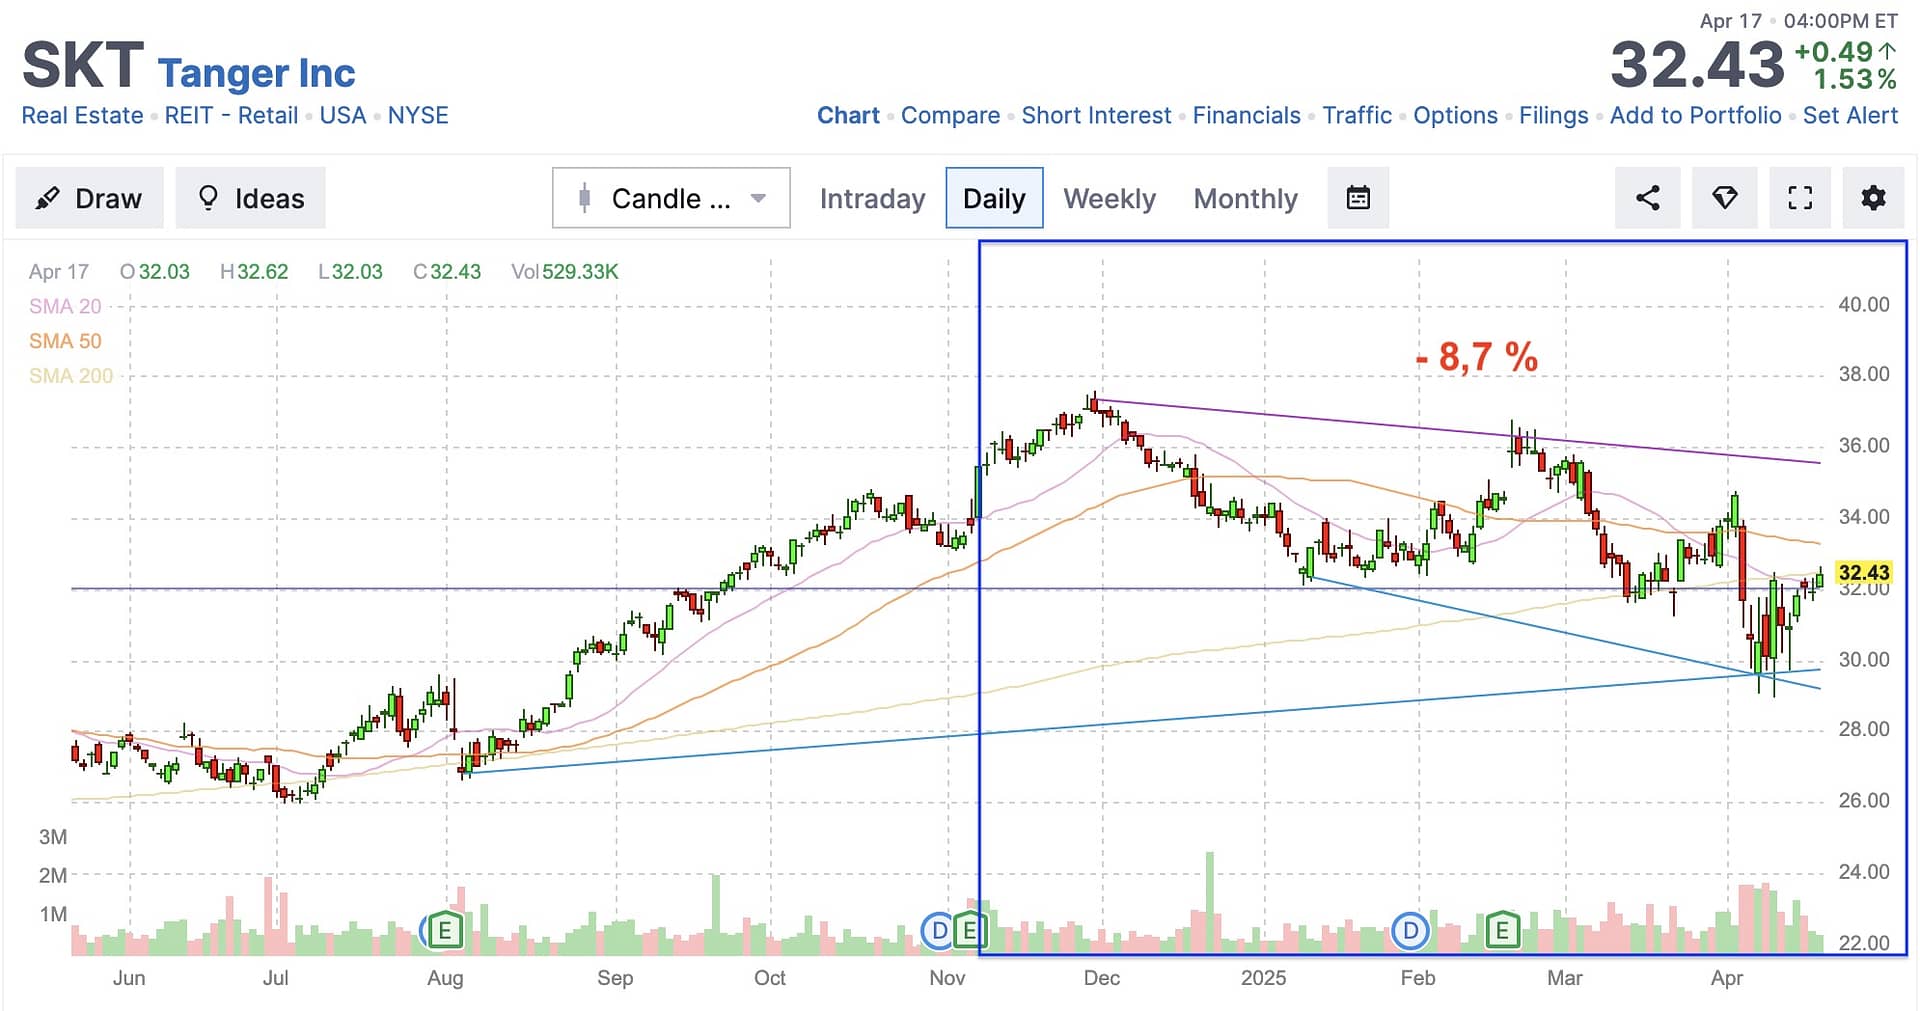Click the pencil icon in Draw button
This screenshot has height=1011, width=1920.
(47, 198)
